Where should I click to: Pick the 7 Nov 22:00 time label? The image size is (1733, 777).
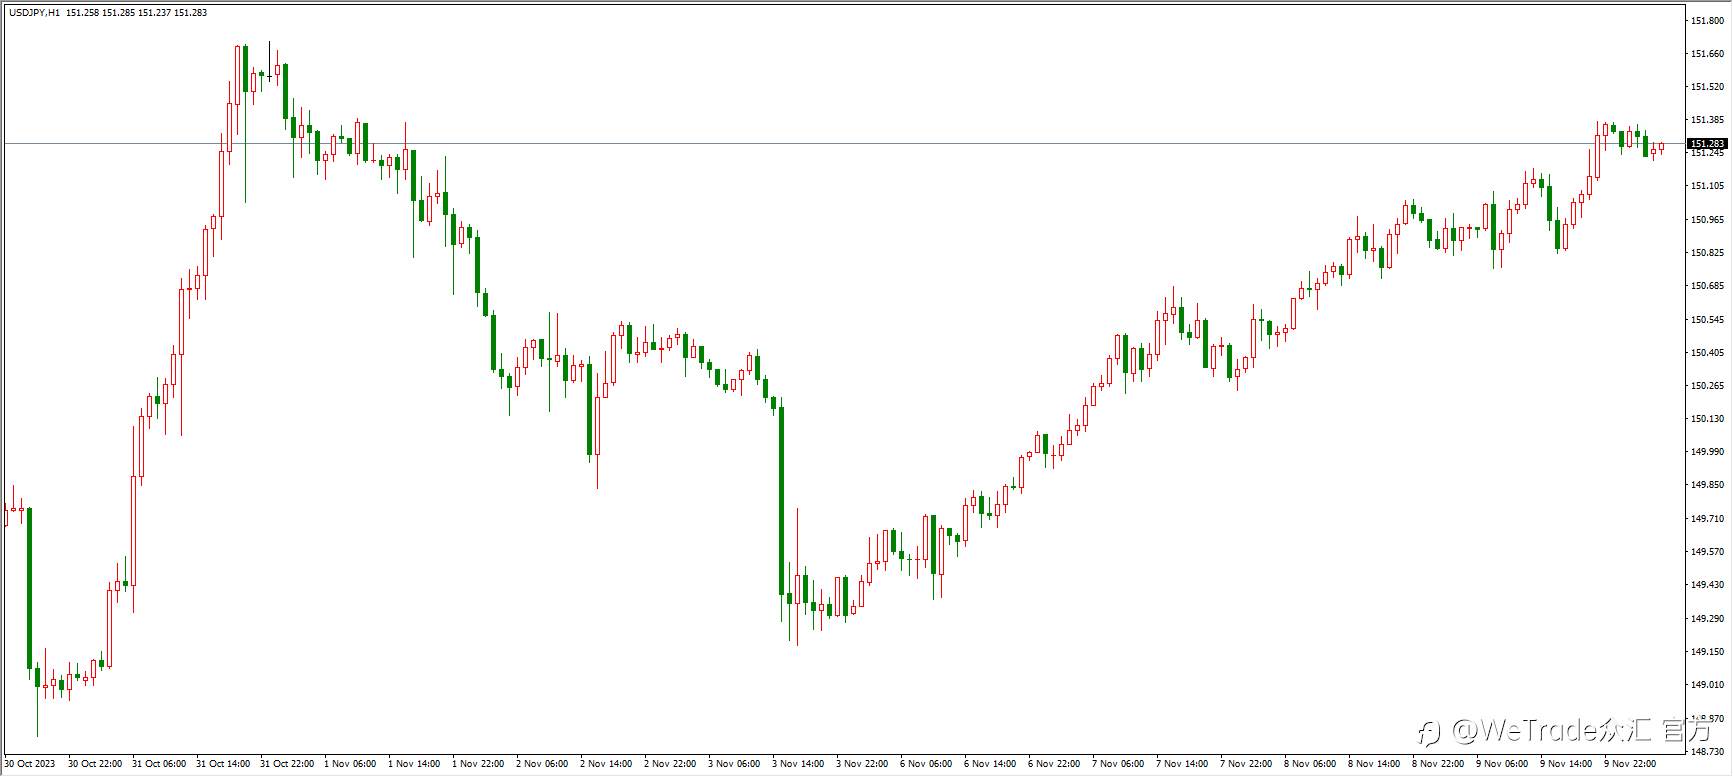click(x=1246, y=764)
